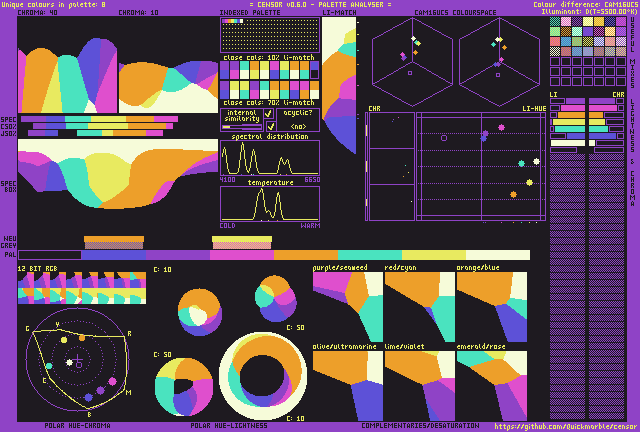Click the hollow square marker in the LI-HUE plot
The image size is (640, 432).
pos(444,138)
